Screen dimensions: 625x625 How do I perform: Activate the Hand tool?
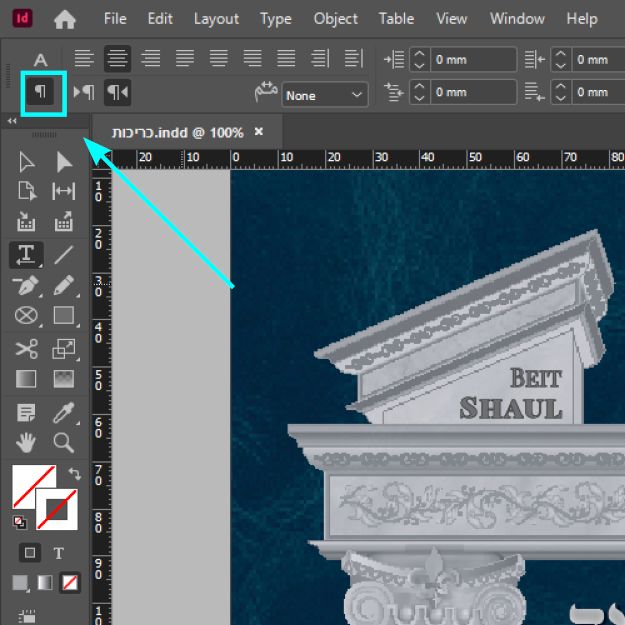tap(26, 442)
